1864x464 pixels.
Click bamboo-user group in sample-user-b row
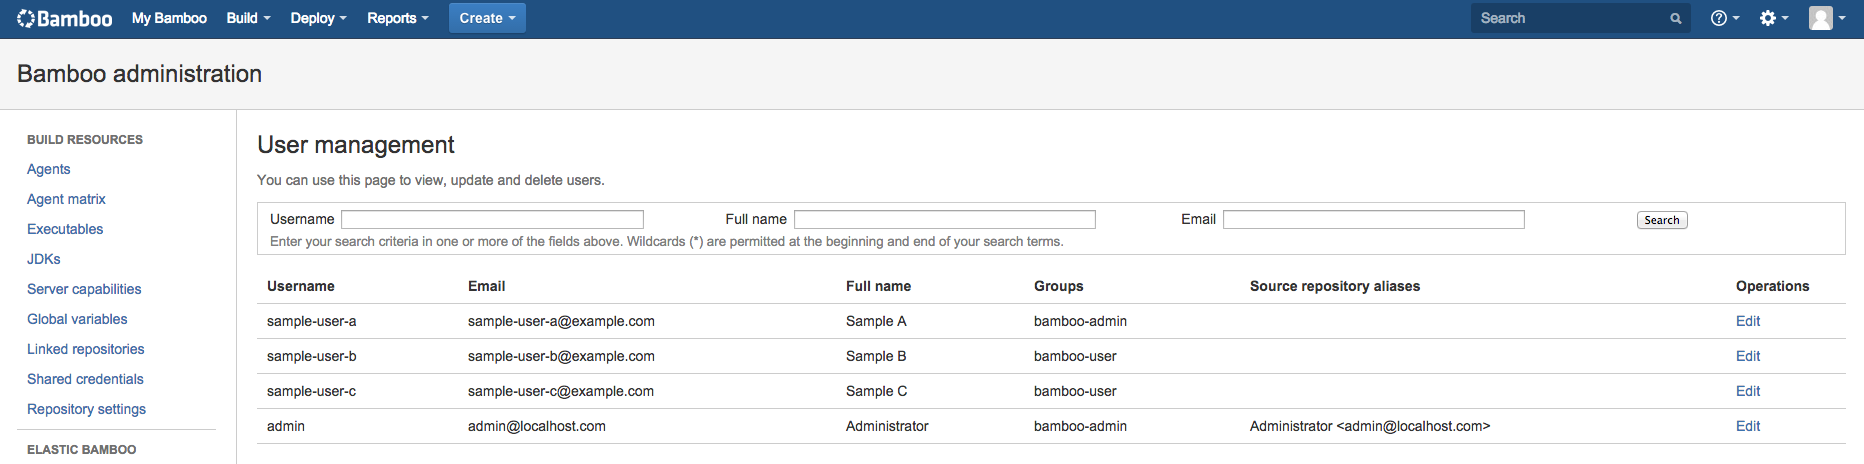(x=1075, y=356)
